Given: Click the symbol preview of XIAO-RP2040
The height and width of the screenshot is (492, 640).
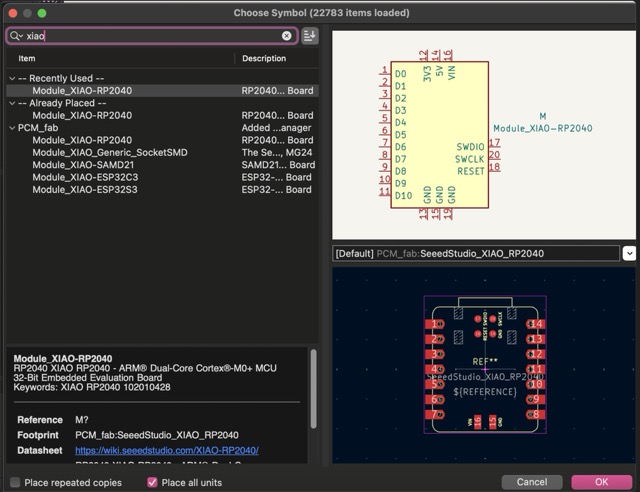Looking at the screenshot, I should (484, 135).
